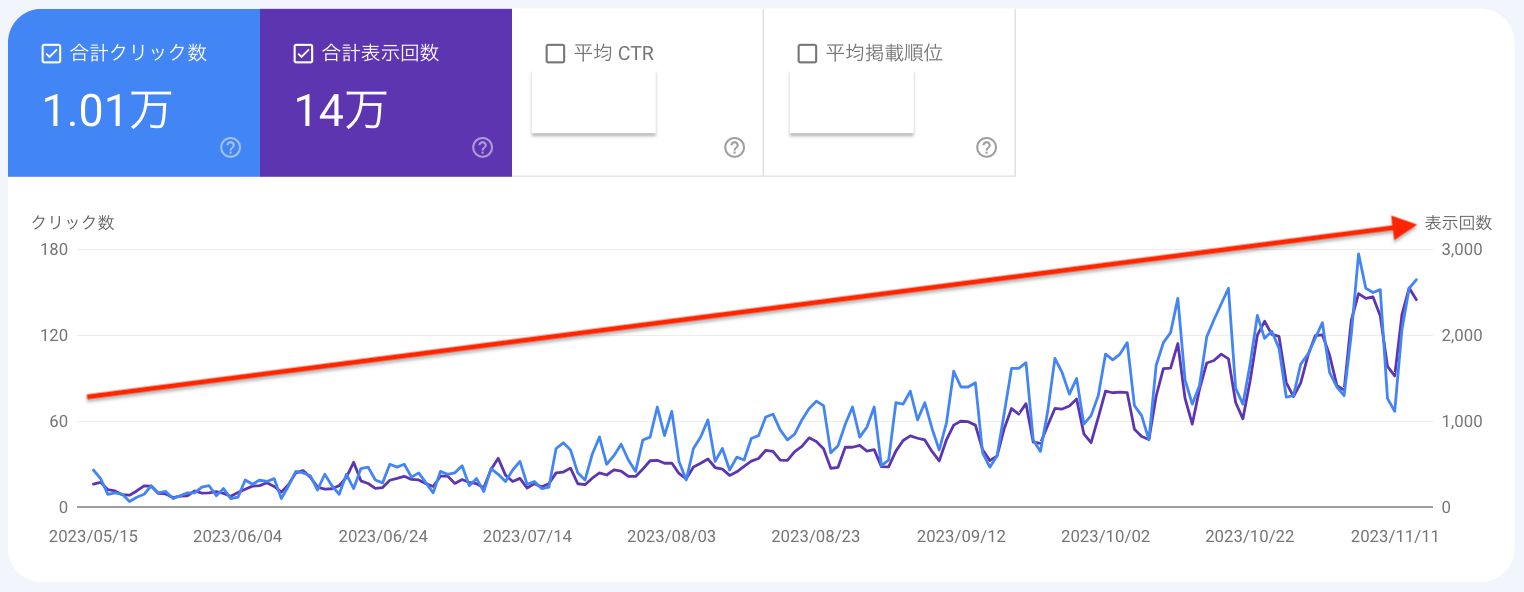This screenshot has height=592, width=1524.
Task: Click the 14万 total impressions value
Action: coord(340,108)
